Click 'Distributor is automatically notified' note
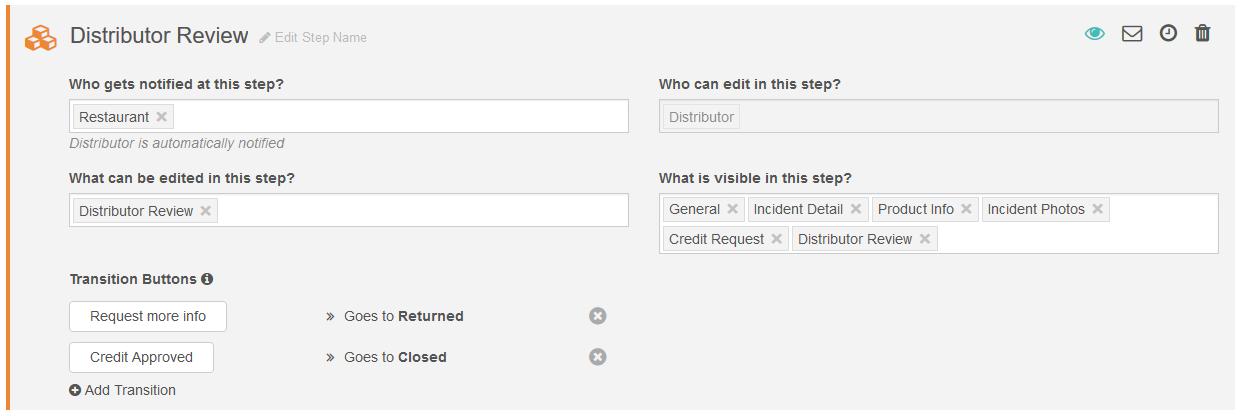The height and width of the screenshot is (416, 1245). 177,143
